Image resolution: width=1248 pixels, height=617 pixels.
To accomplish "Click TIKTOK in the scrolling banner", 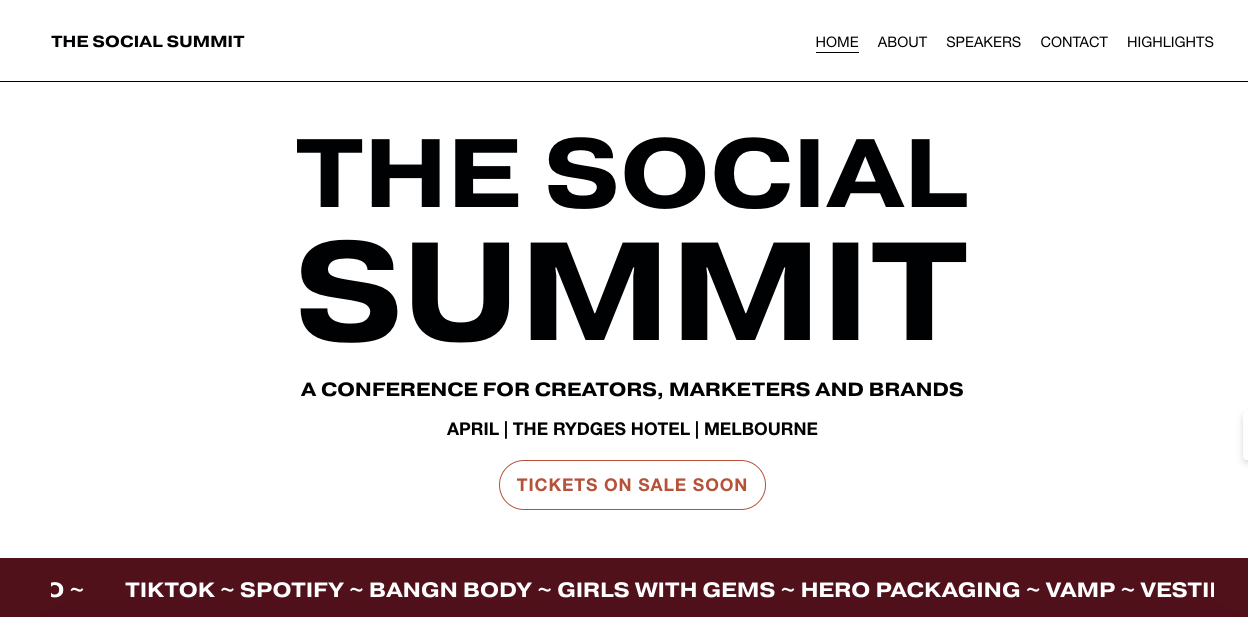I will coord(170,589).
